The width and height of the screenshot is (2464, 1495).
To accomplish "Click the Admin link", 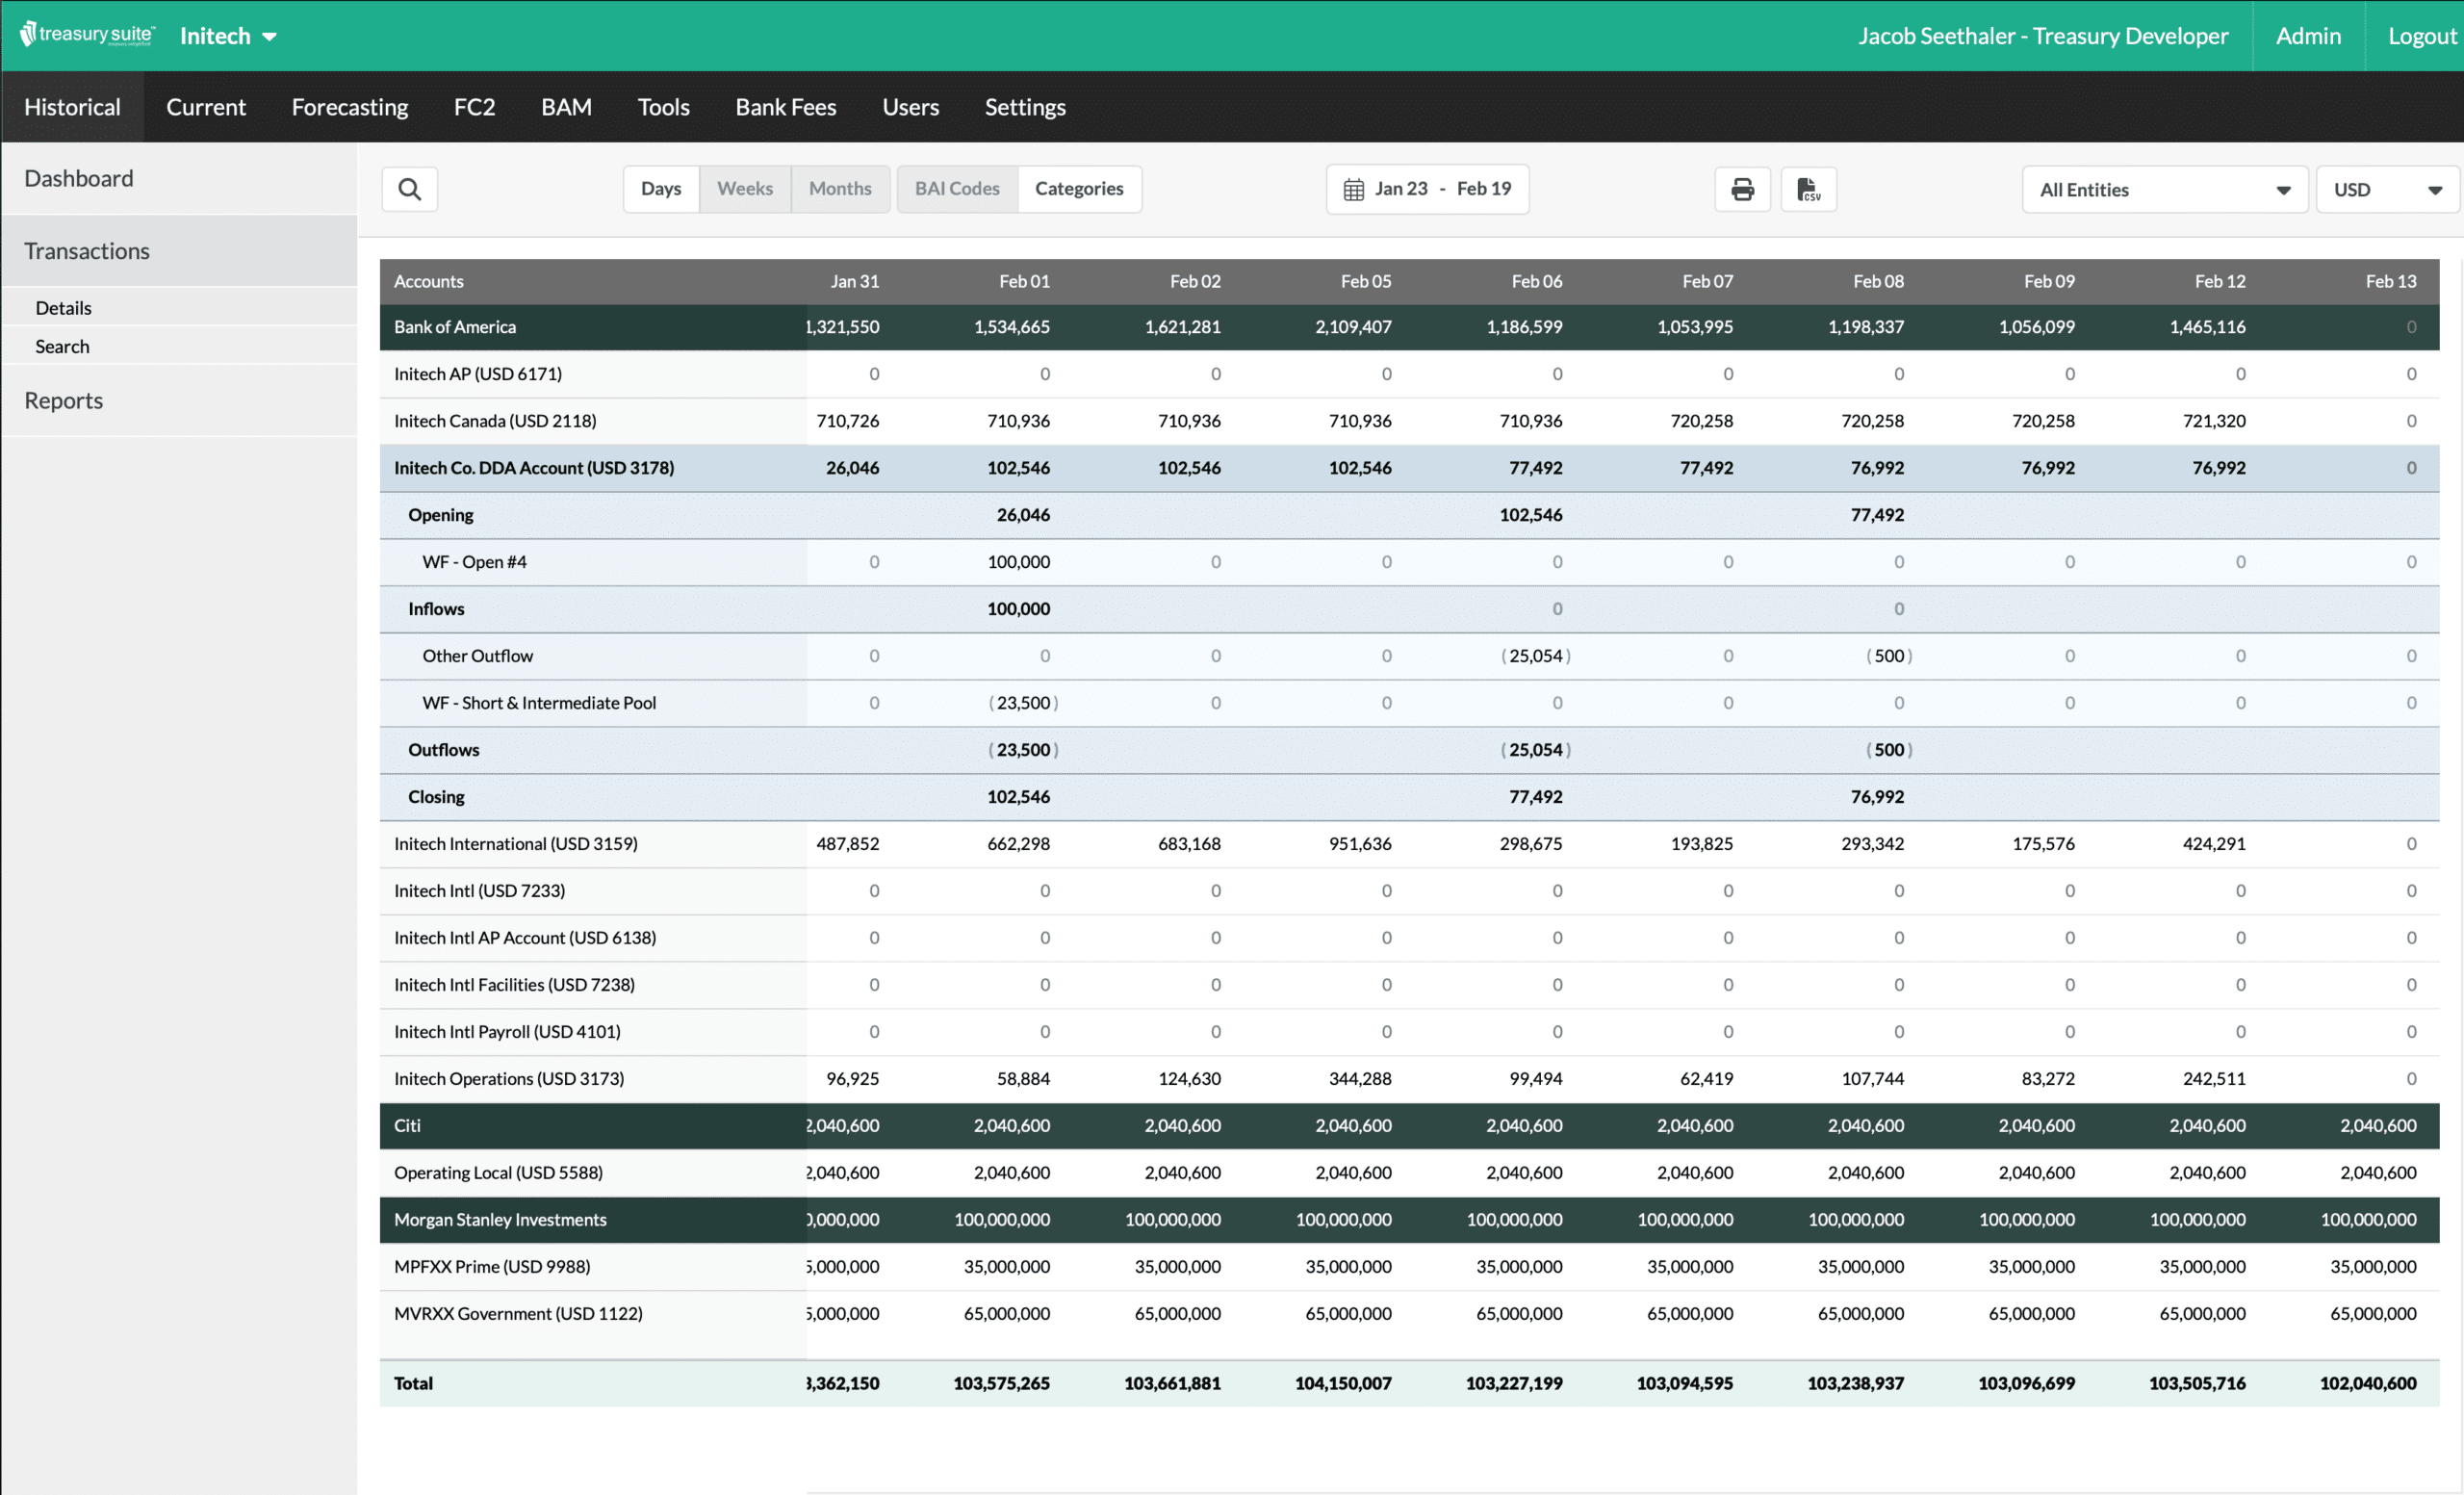I will coord(2308,36).
